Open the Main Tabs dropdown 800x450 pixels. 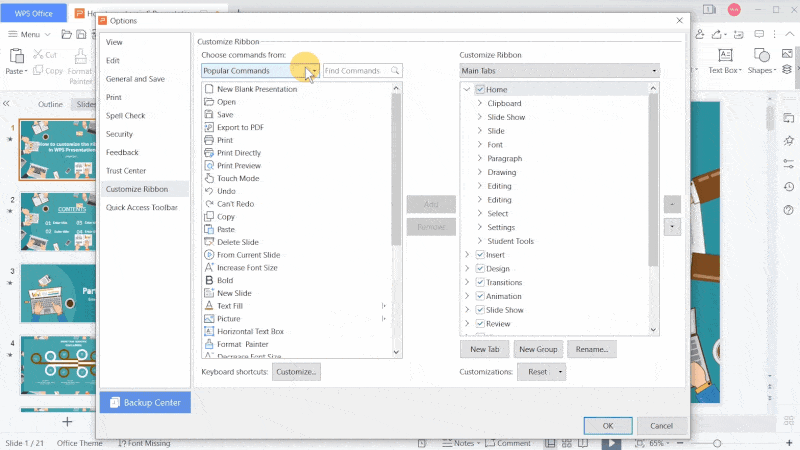tap(559, 70)
